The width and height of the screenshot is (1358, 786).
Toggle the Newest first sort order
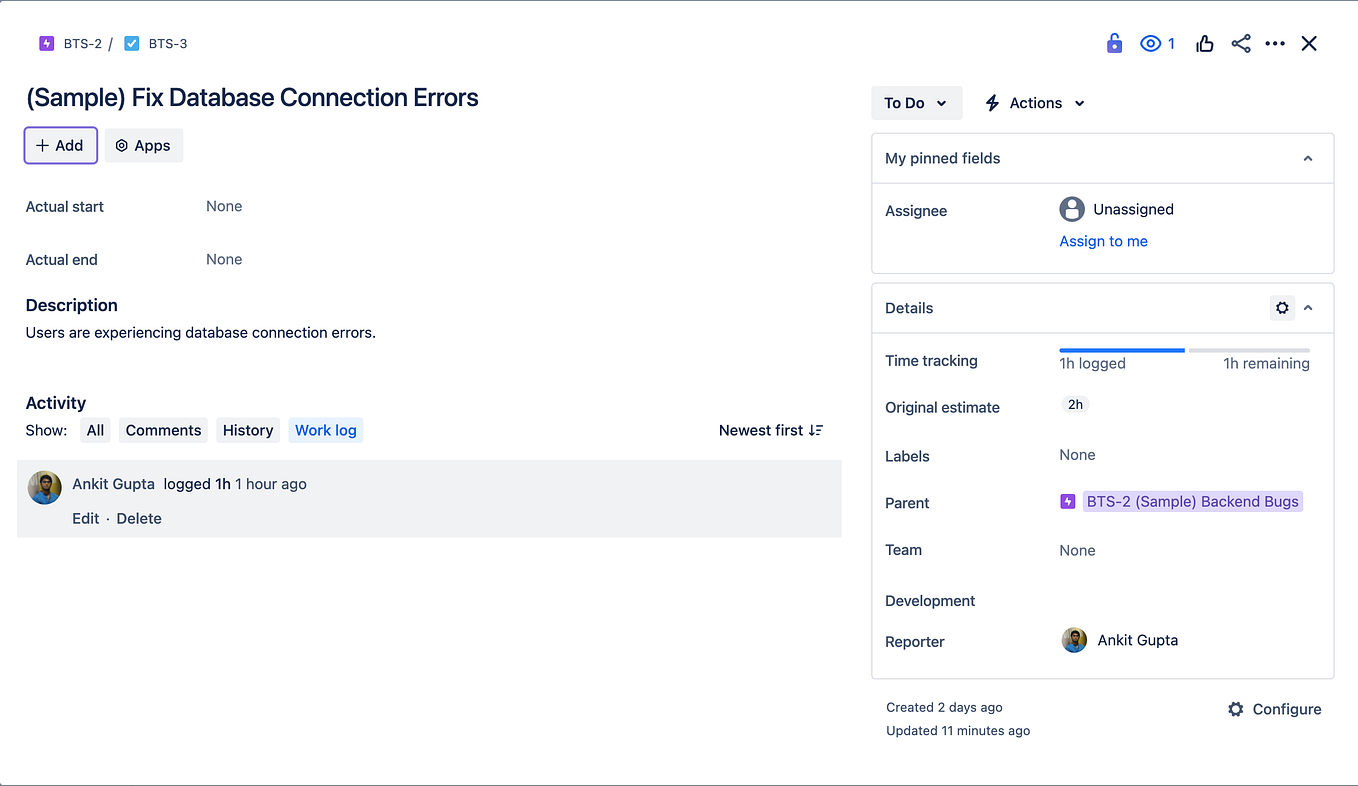(770, 430)
